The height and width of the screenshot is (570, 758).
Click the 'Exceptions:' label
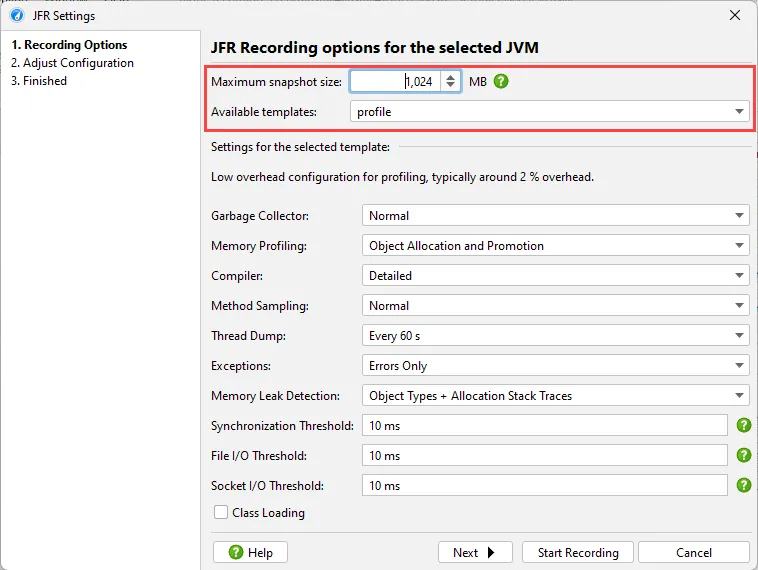pos(241,365)
